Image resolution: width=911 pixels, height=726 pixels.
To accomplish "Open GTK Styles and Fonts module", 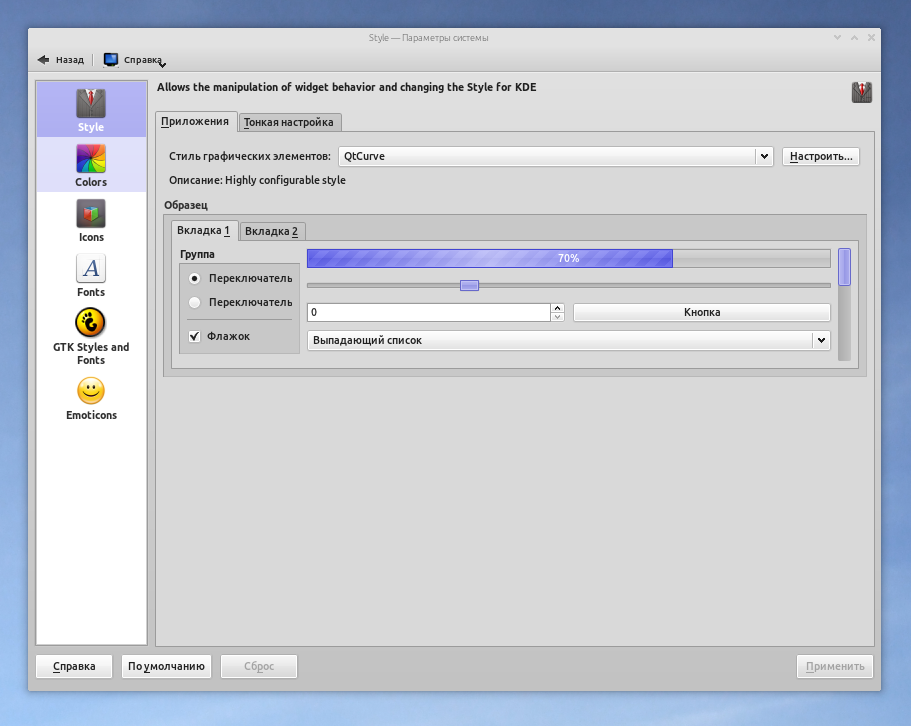I will [x=91, y=336].
